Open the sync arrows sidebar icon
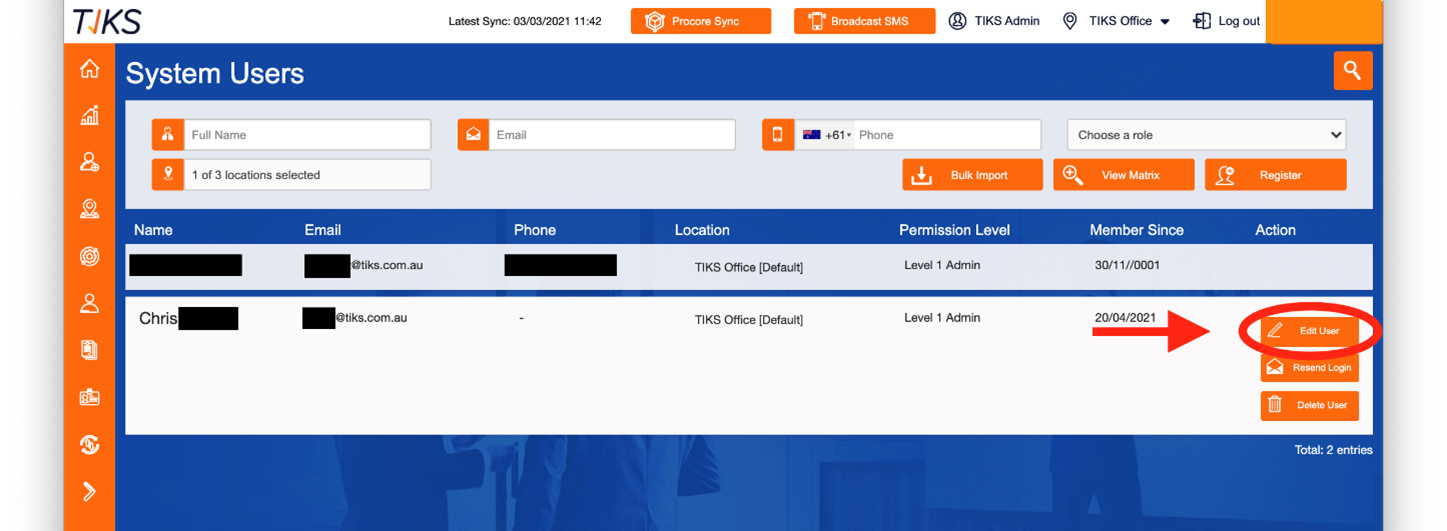This screenshot has height=531, width=1447. point(89,444)
